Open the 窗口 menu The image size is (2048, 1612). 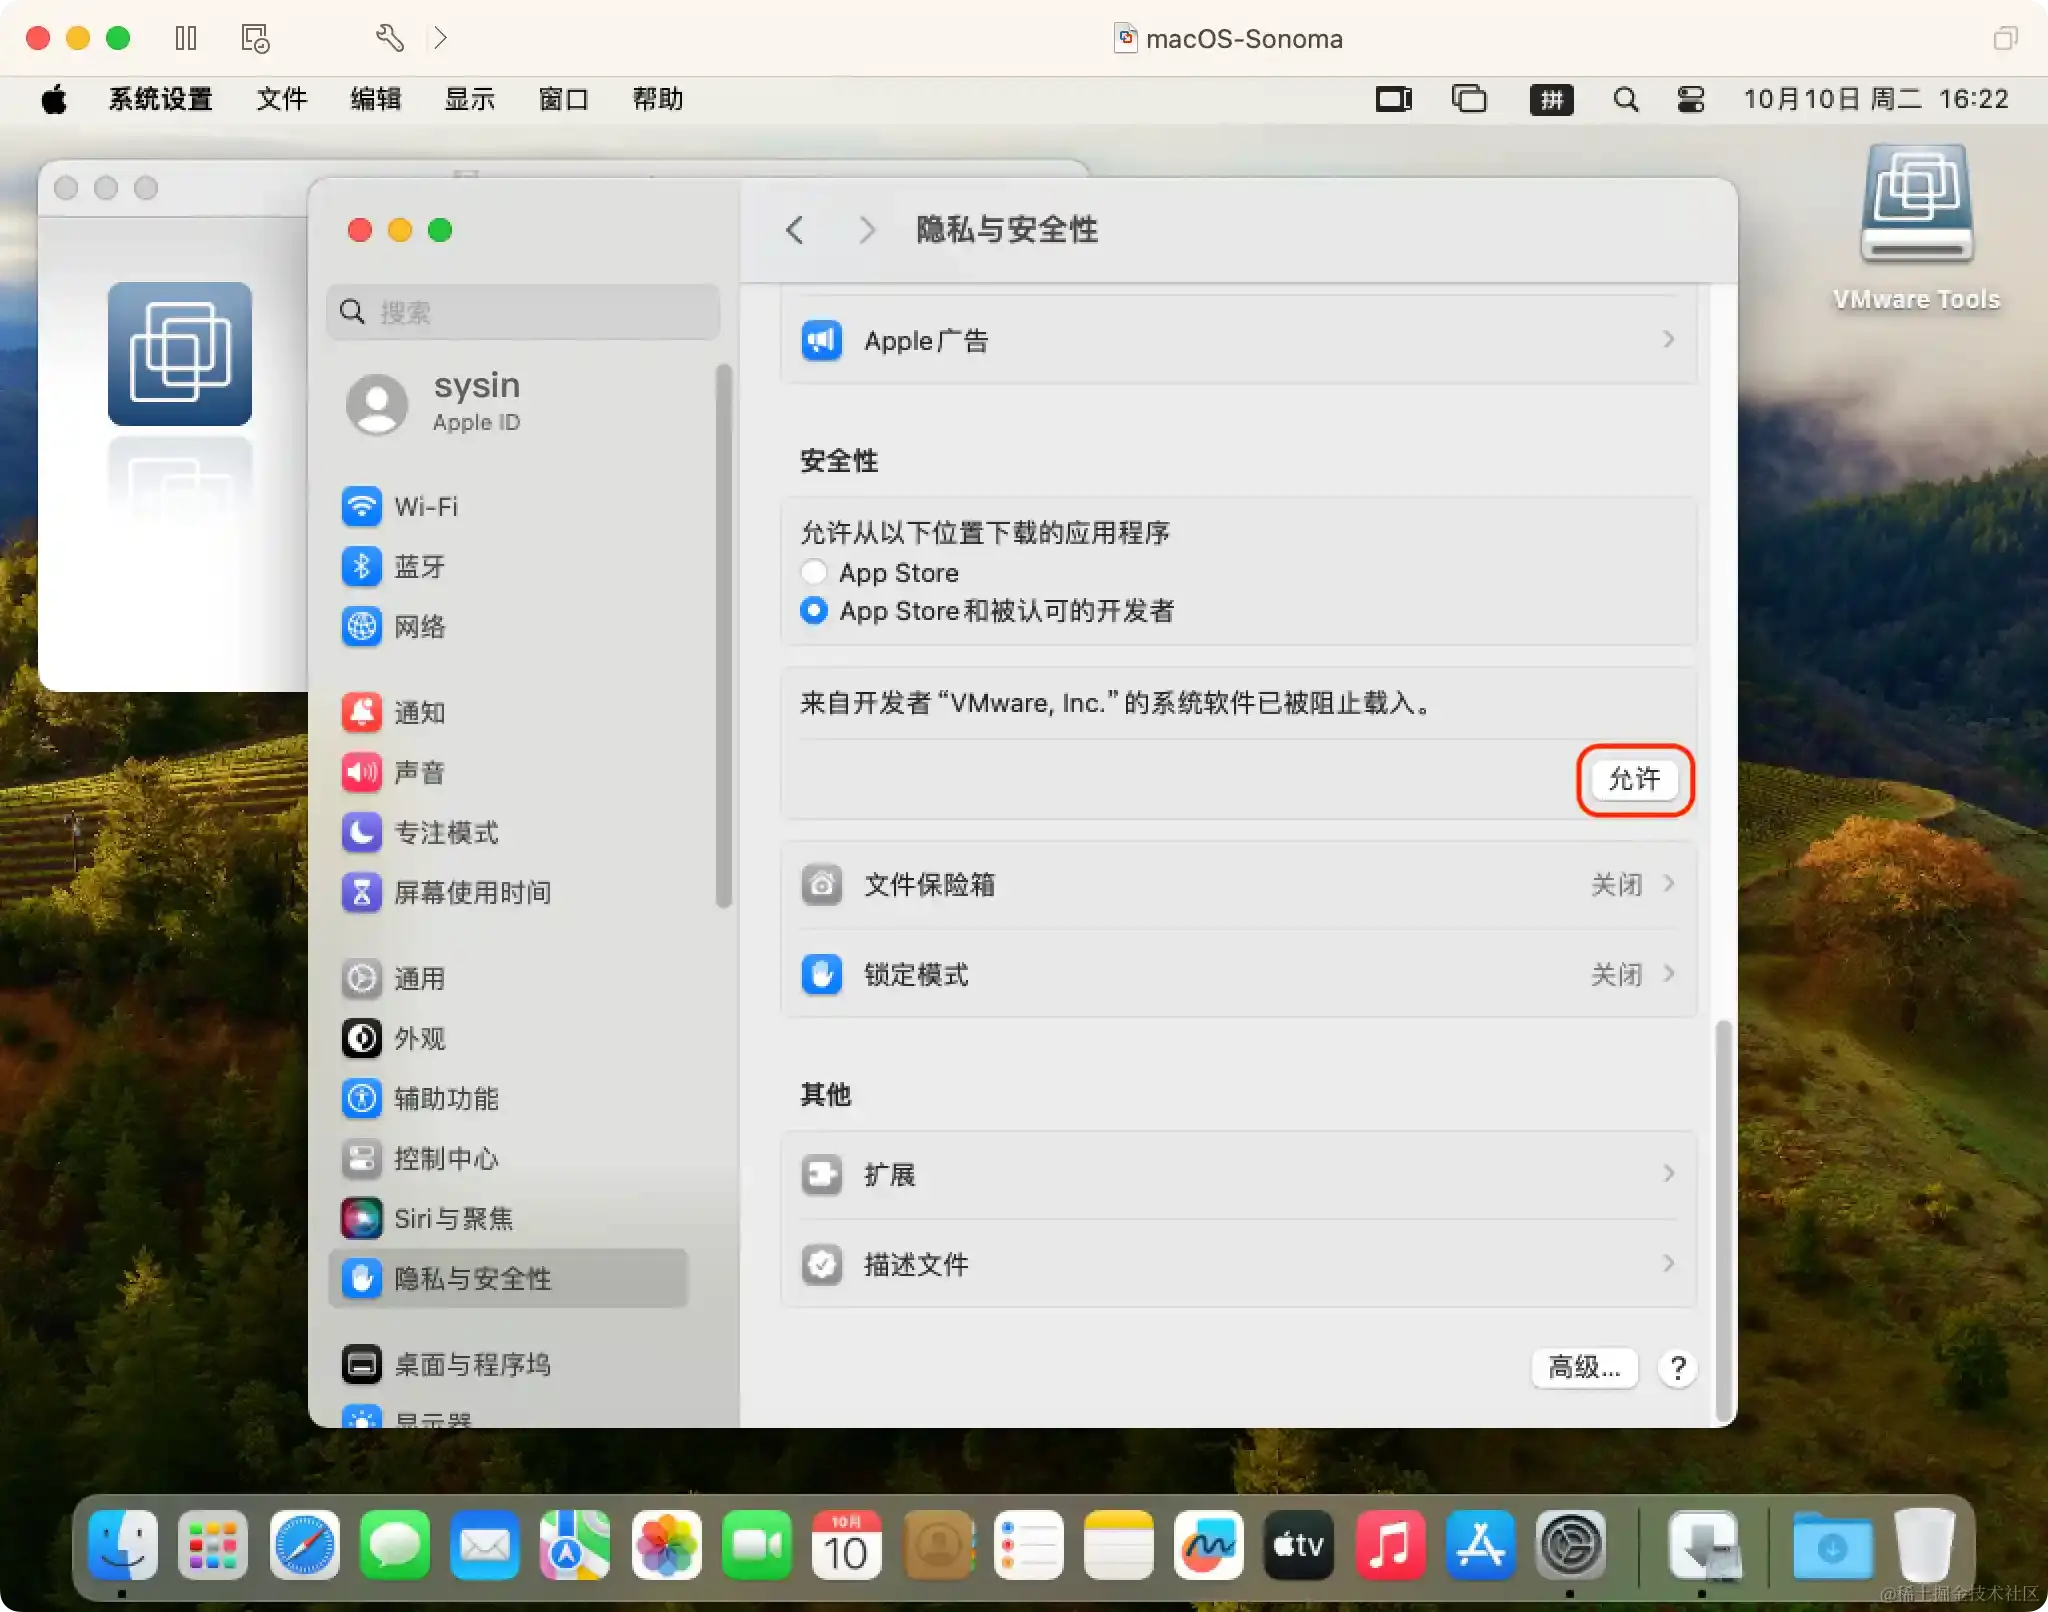tap(561, 99)
